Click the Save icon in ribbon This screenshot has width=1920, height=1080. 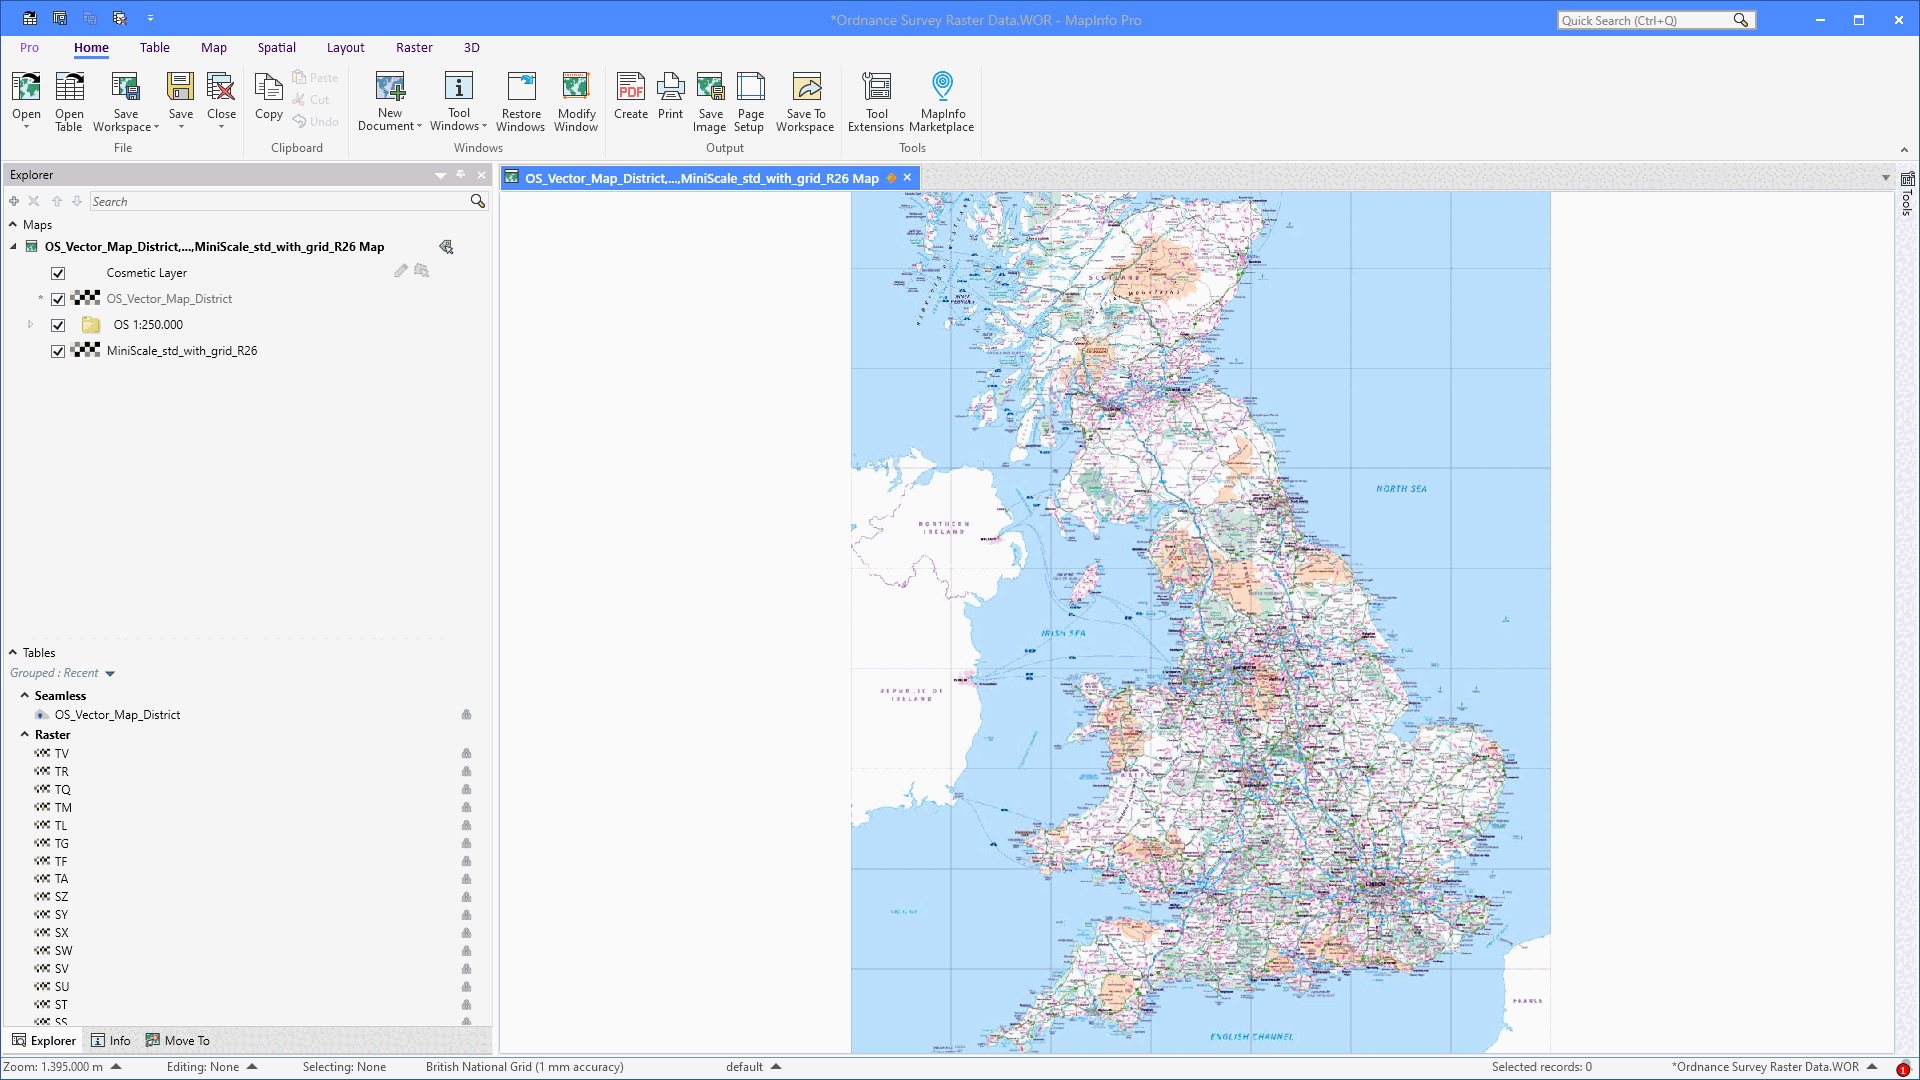(x=181, y=87)
